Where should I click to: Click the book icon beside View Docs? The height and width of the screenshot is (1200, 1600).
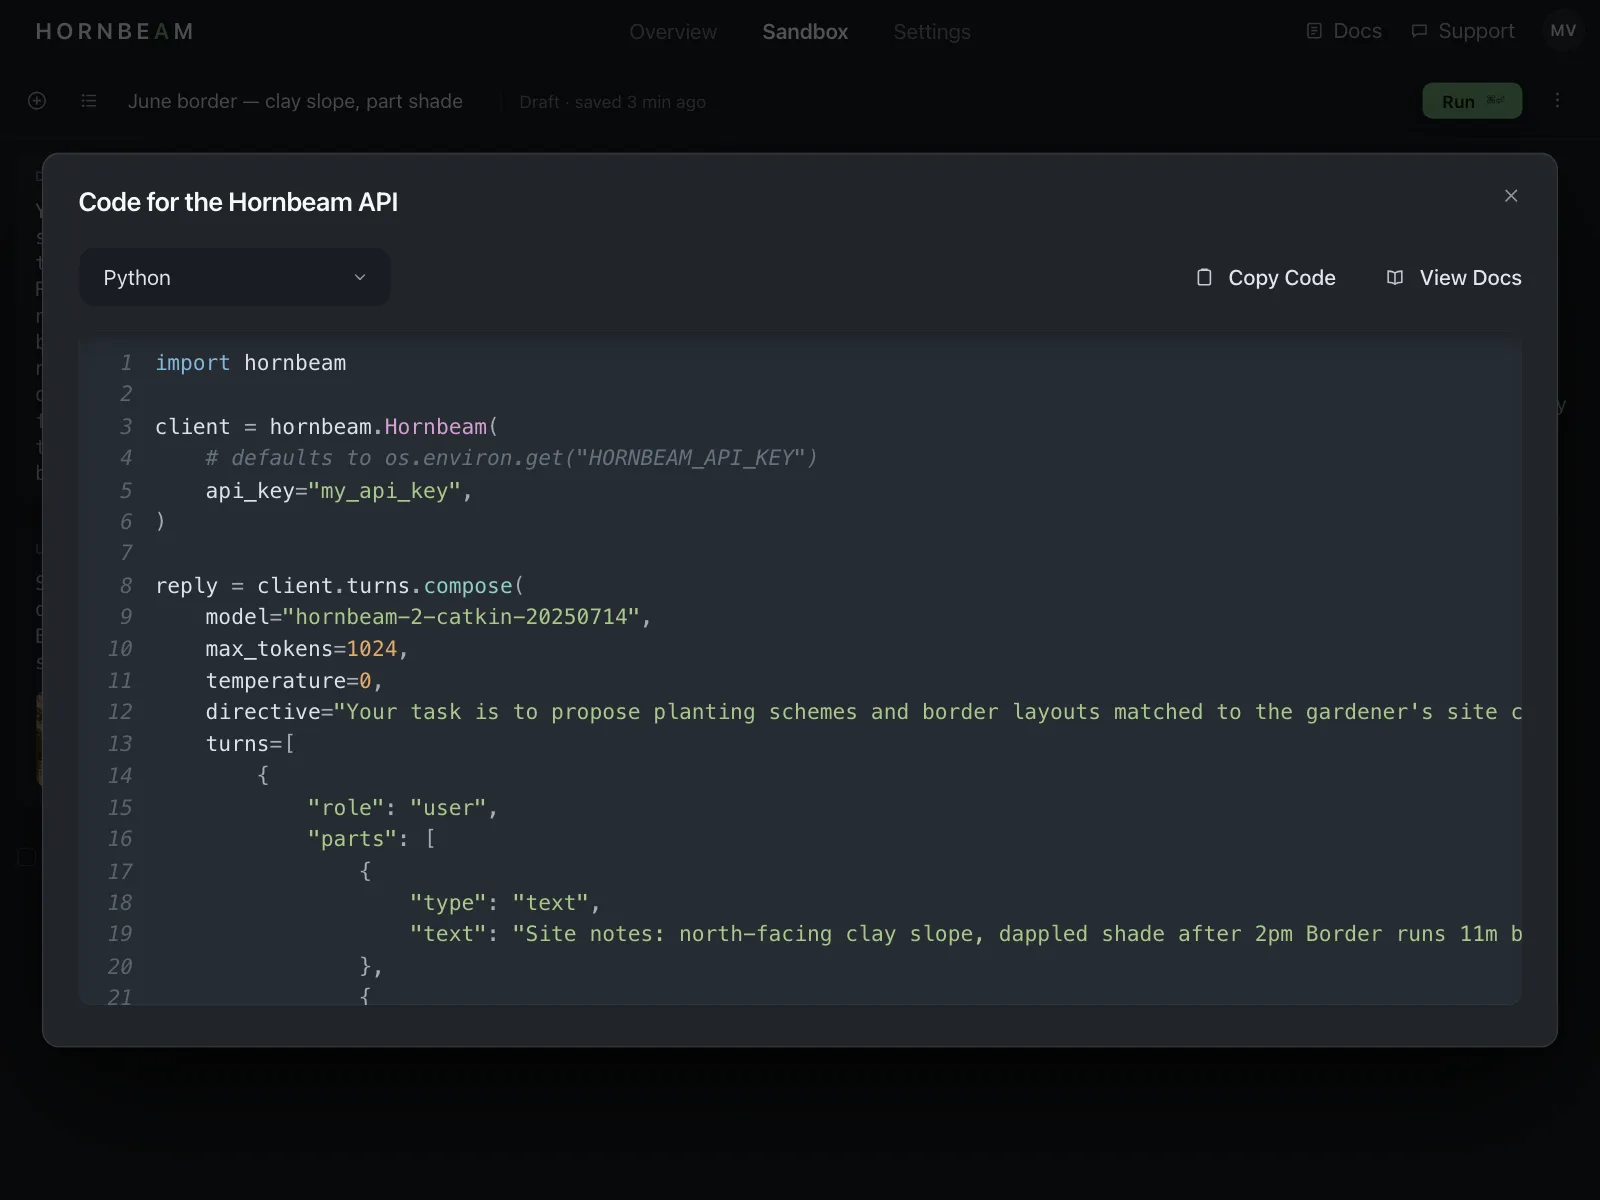click(x=1395, y=277)
